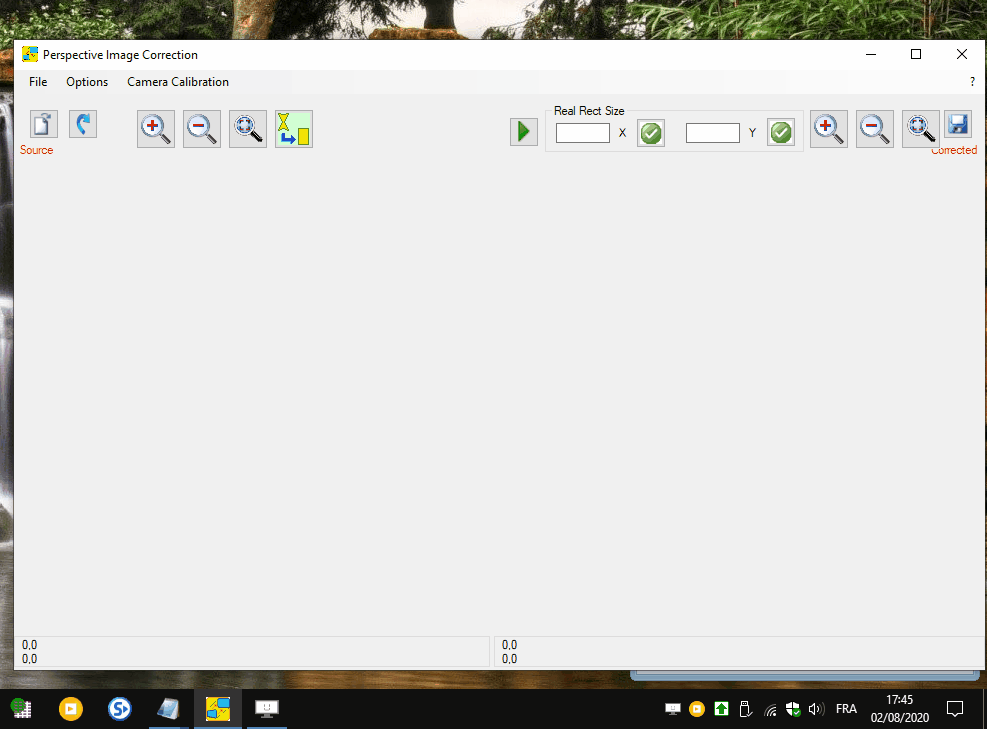Click the monitor app icon in taskbar
Image resolution: width=987 pixels, height=729 pixels.
tap(267, 709)
